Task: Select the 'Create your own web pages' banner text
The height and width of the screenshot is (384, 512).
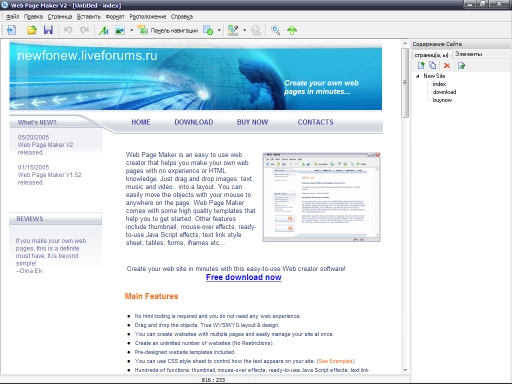Action: pos(321,87)
